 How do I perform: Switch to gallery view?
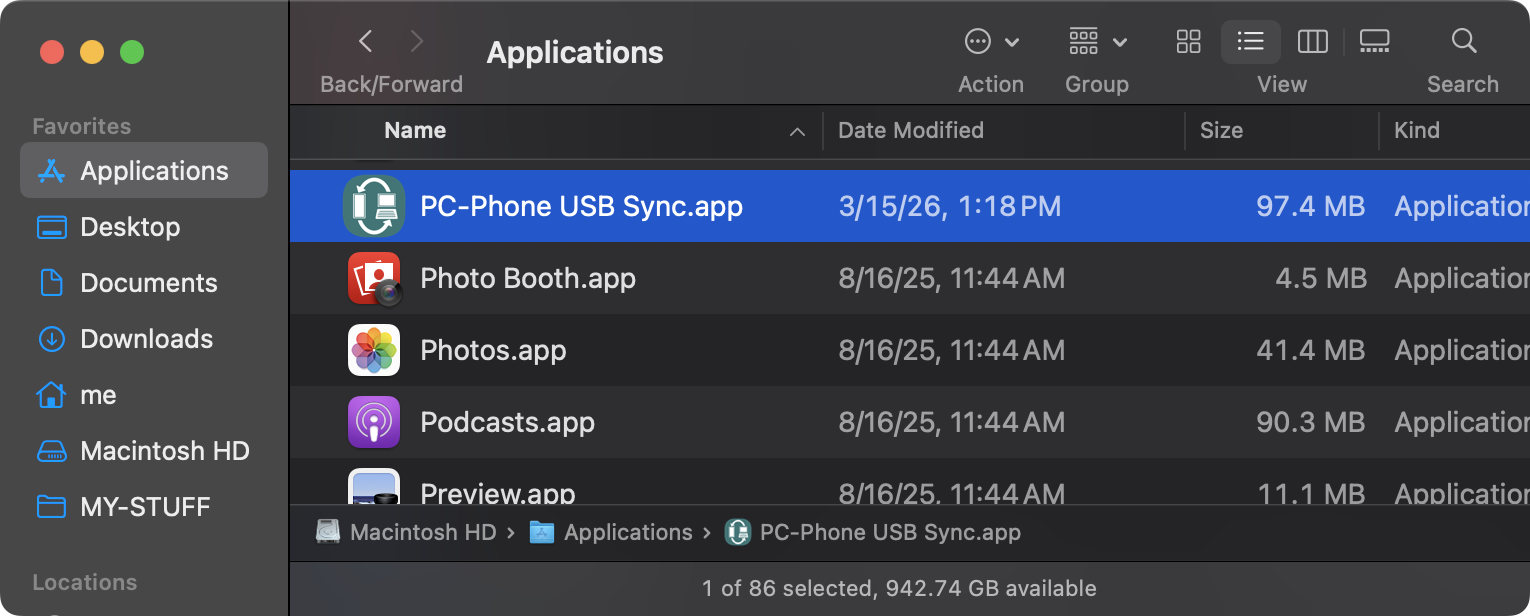point(1374,41)
